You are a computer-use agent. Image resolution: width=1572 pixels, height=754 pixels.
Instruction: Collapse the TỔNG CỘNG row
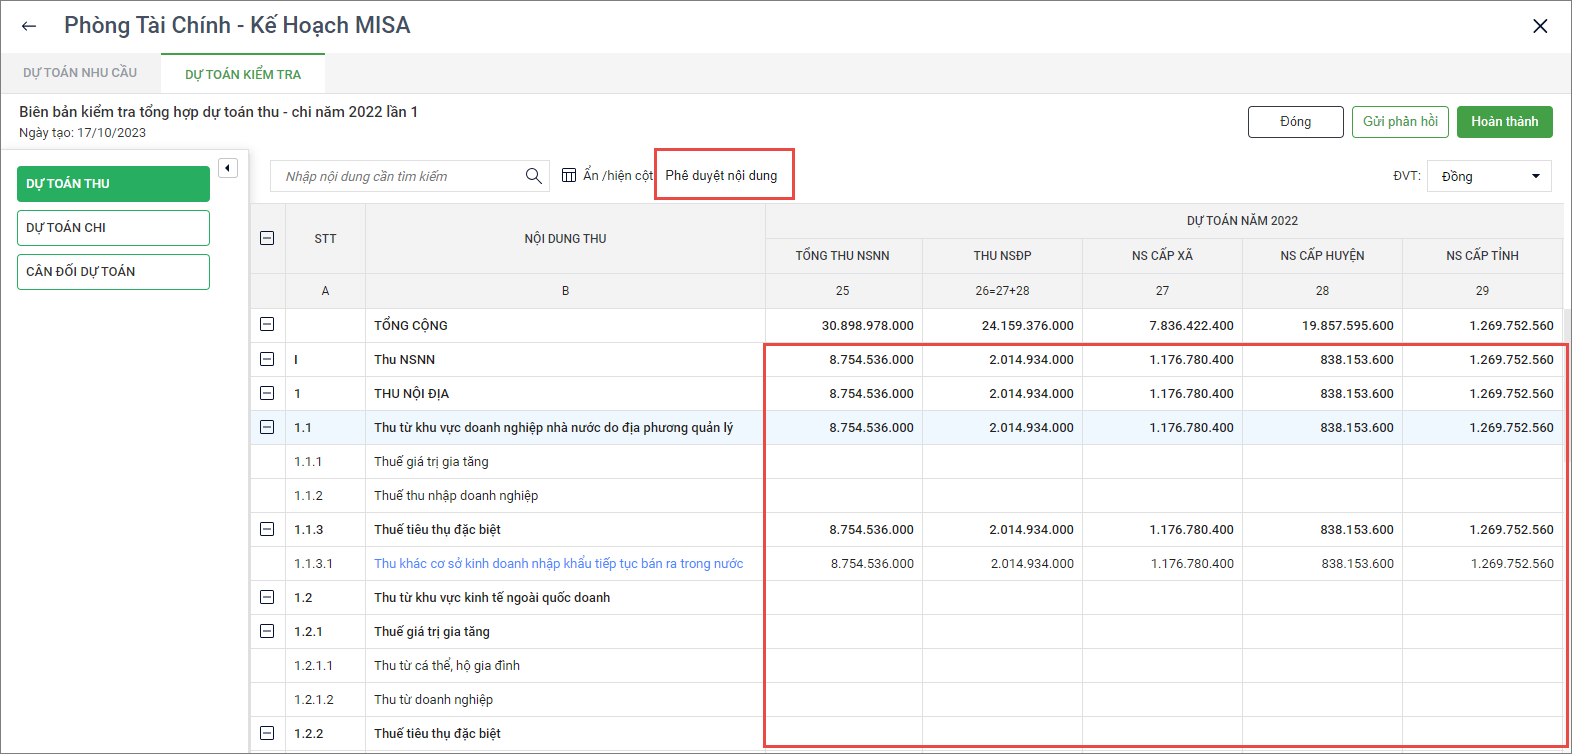[x=267, y=325]
